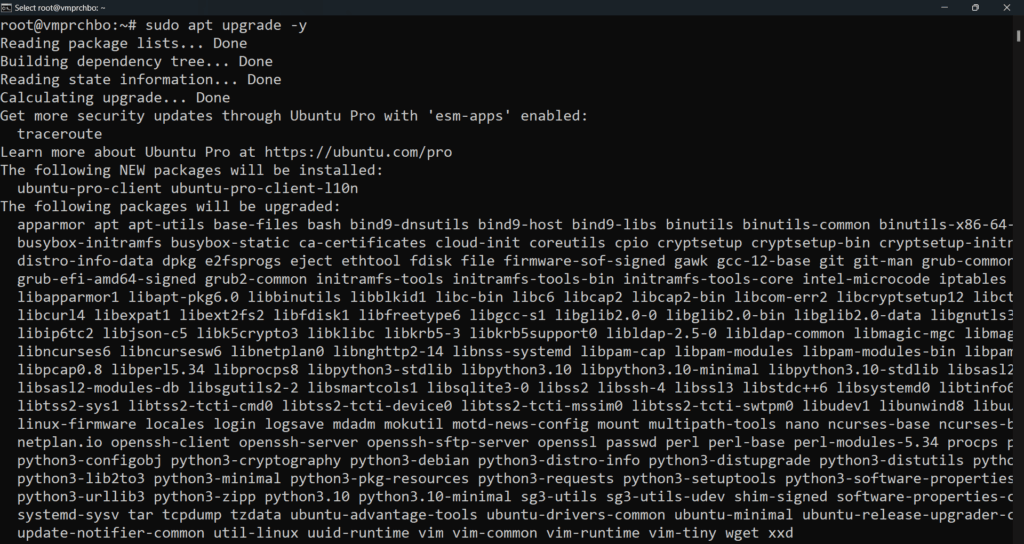Click the terminal app icon in title bar
The image size is (1024, 544).
click(6, 7)
